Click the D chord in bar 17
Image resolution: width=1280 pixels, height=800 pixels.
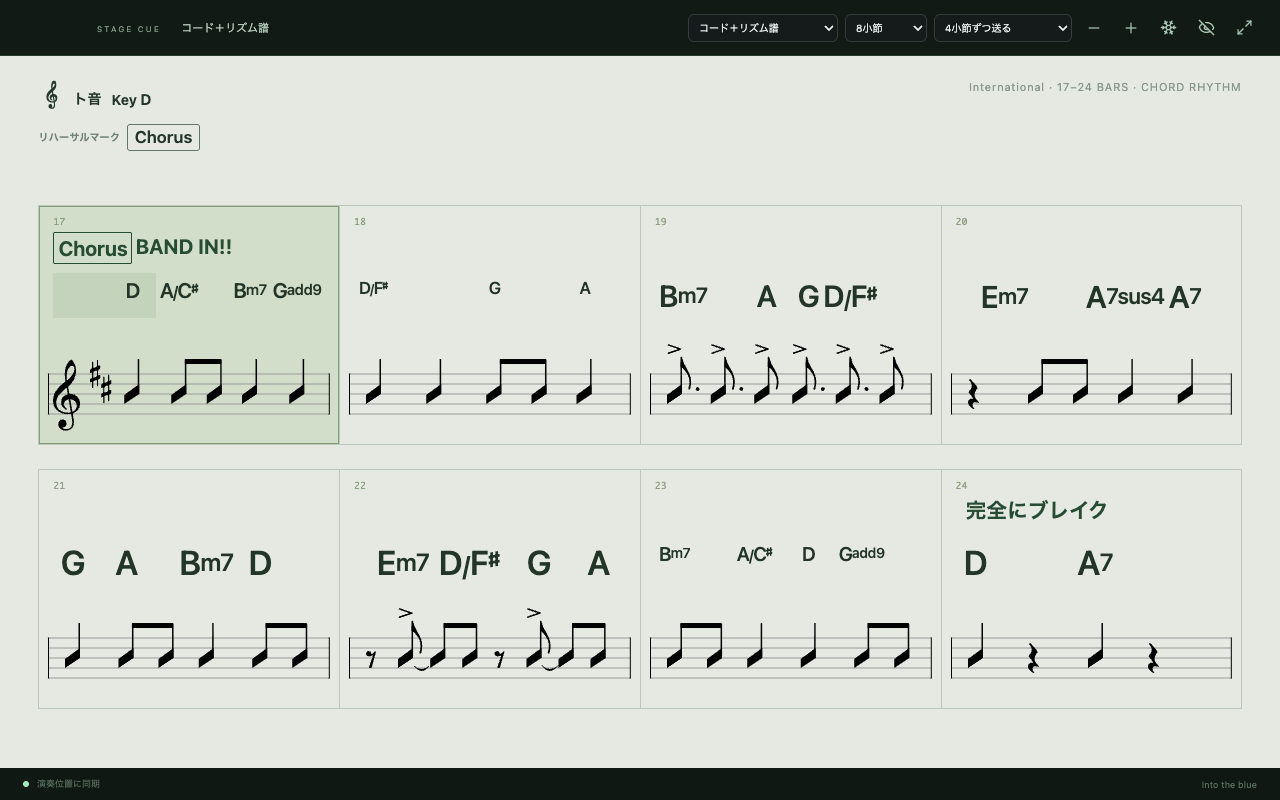(132, 291)
